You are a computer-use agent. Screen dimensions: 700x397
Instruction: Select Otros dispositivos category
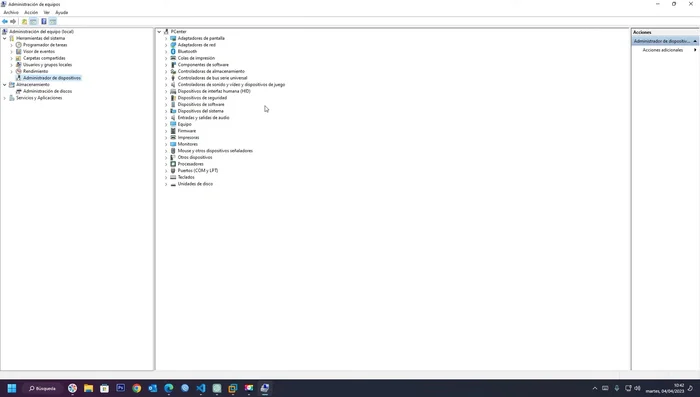(x=195, y=157)
